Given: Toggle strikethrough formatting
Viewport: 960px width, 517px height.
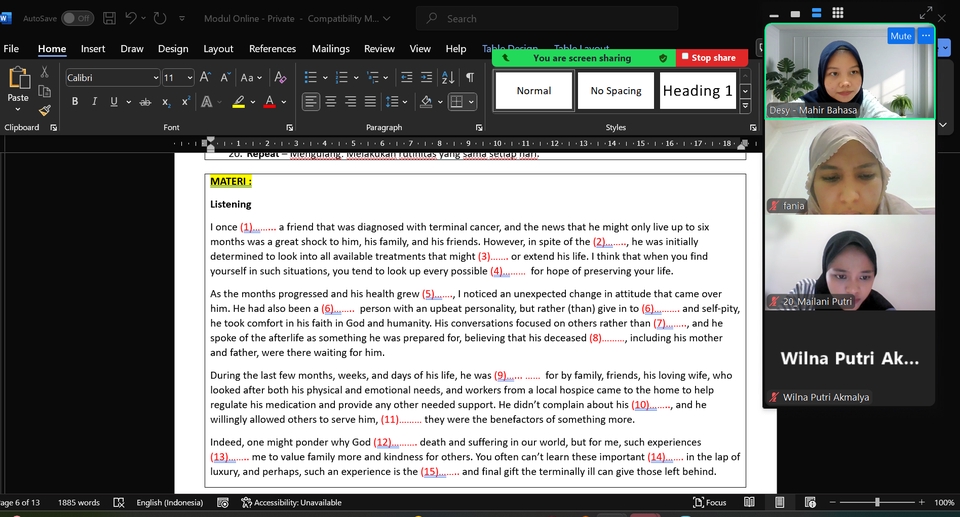Looking at the screenshot, I should point(145,102).
